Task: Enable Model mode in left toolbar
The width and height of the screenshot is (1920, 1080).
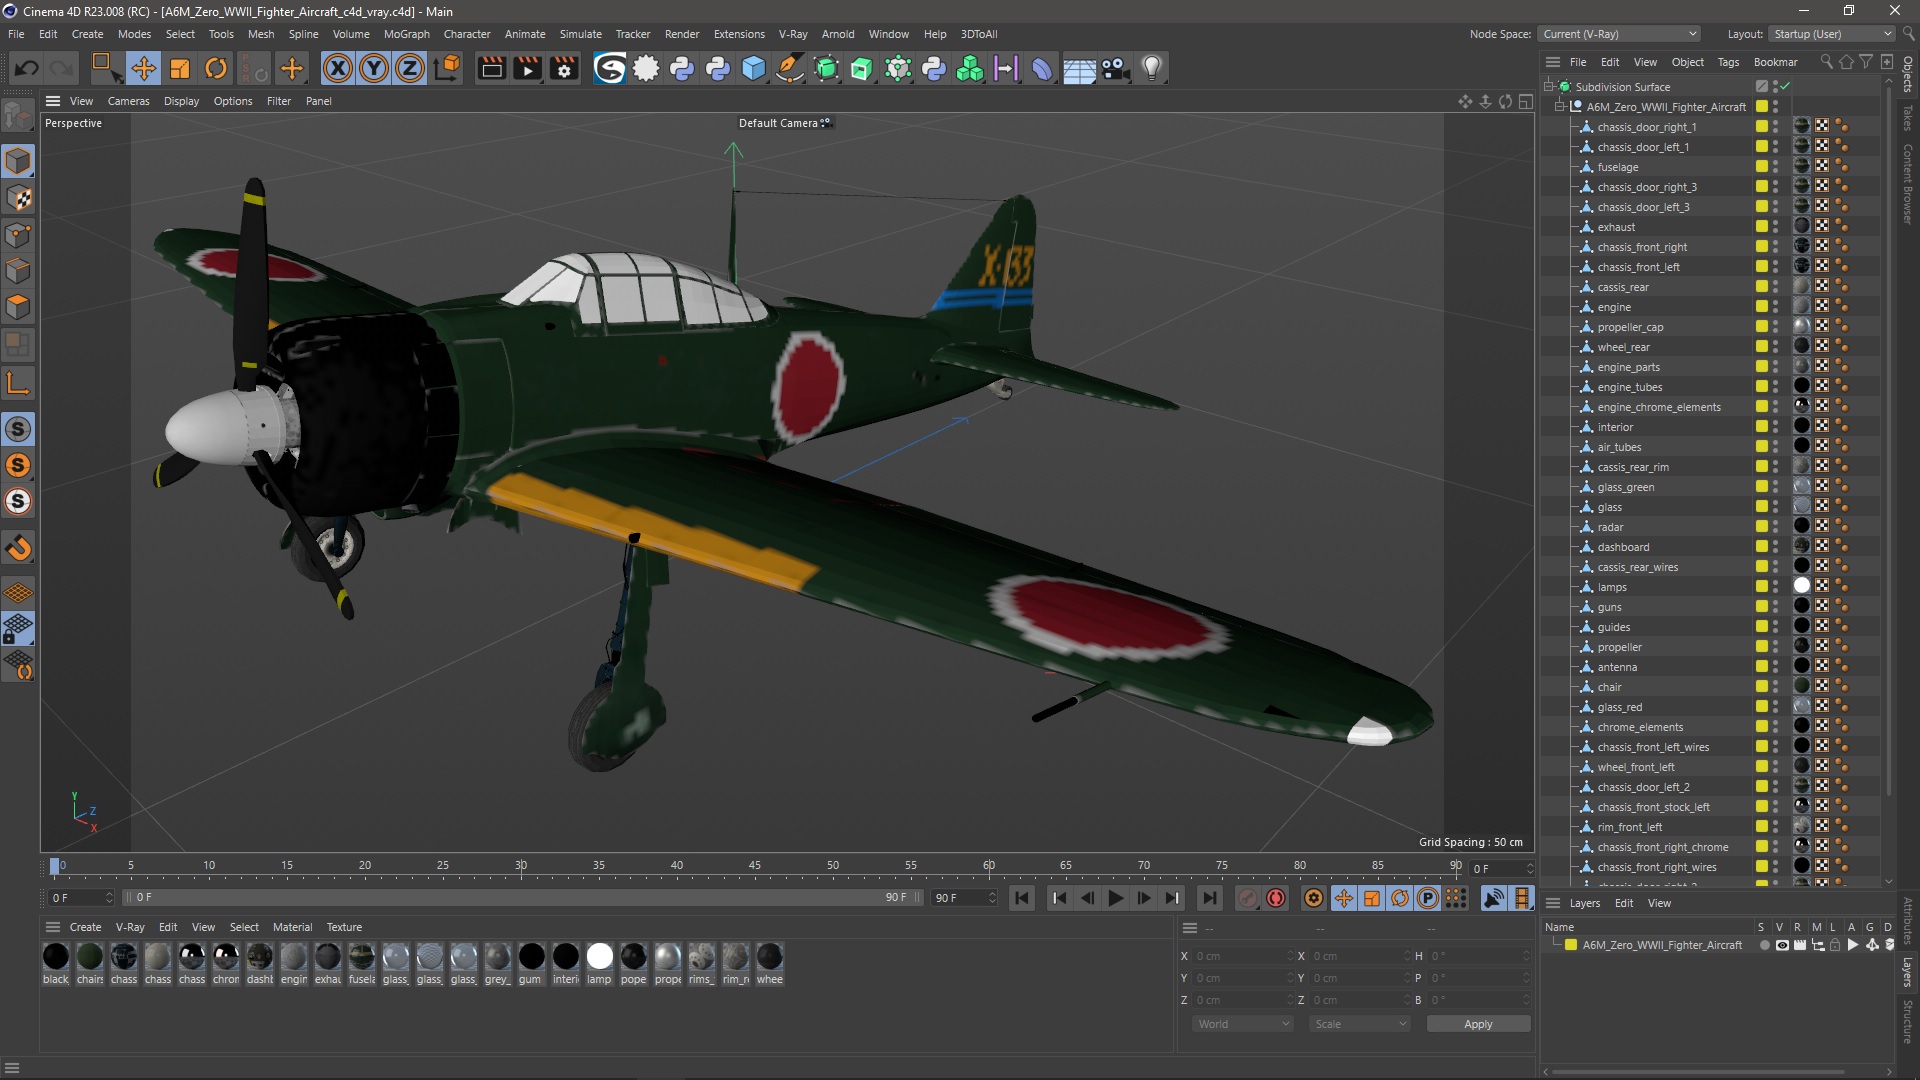Action: pos(18,161)
